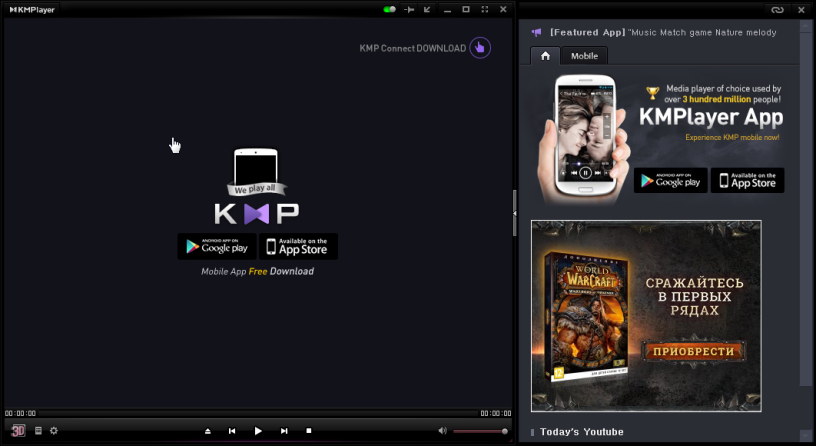Close the side panel

pyautogui.click(x=801, y=10)
